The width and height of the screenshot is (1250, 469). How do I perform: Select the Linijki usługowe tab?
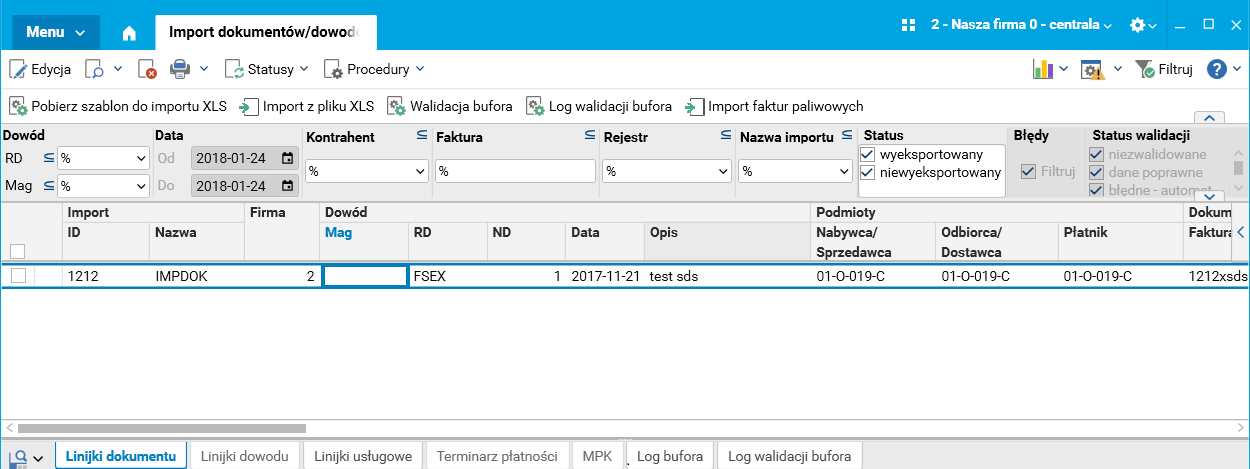click(363, 456)
